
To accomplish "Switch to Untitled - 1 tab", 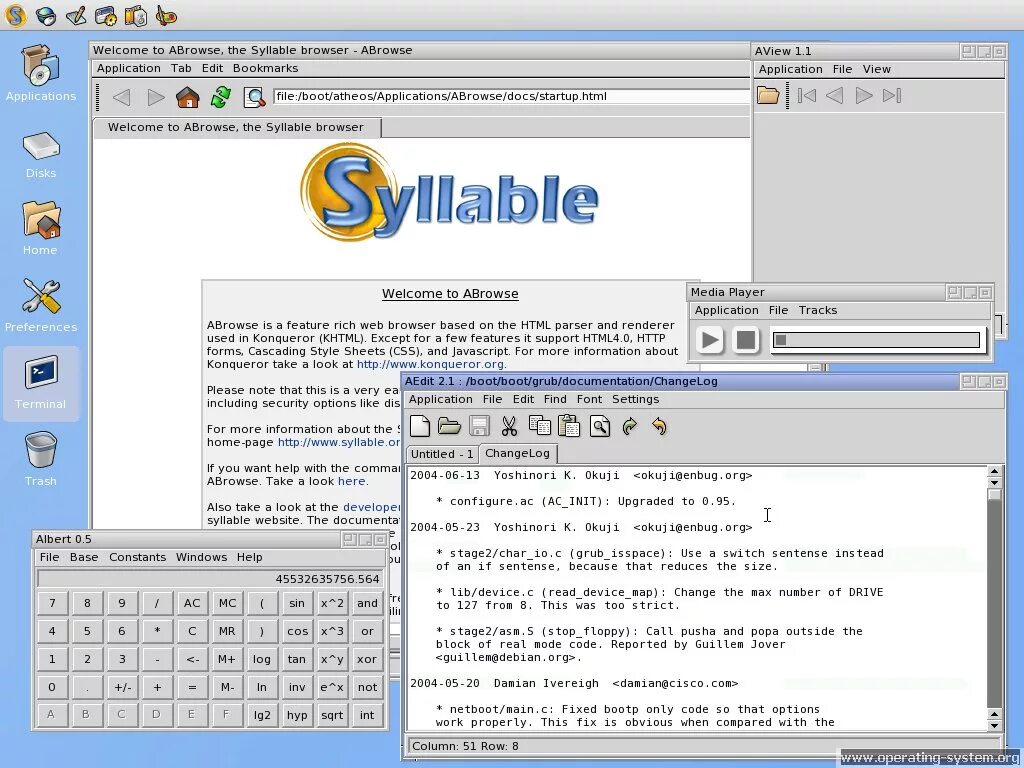I will (x=442, y=454).
